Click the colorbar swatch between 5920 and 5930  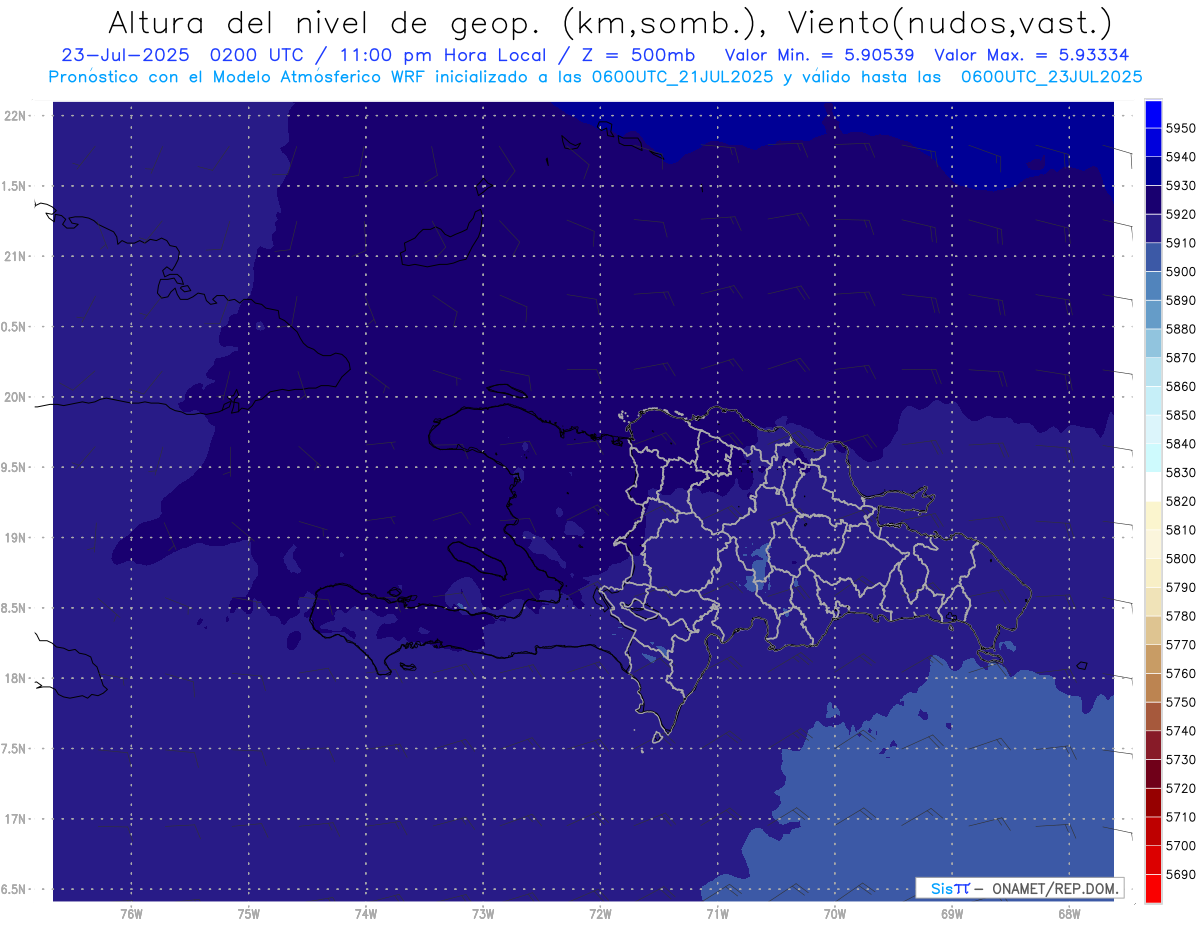coord(1153,200)
